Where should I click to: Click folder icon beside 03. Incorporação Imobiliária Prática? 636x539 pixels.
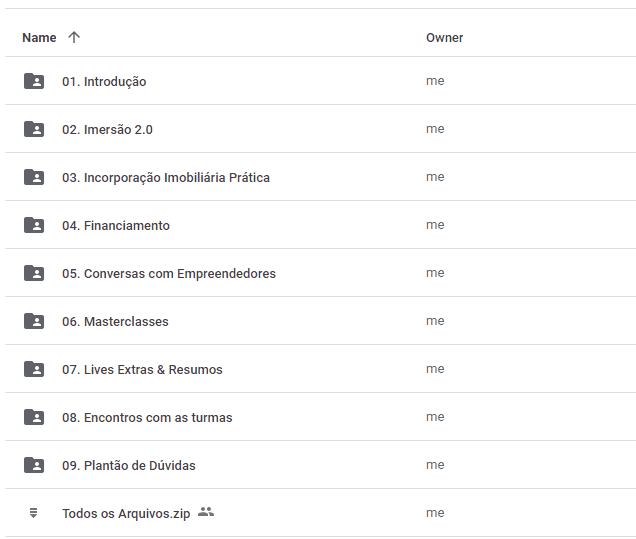(x=34, y=177)
